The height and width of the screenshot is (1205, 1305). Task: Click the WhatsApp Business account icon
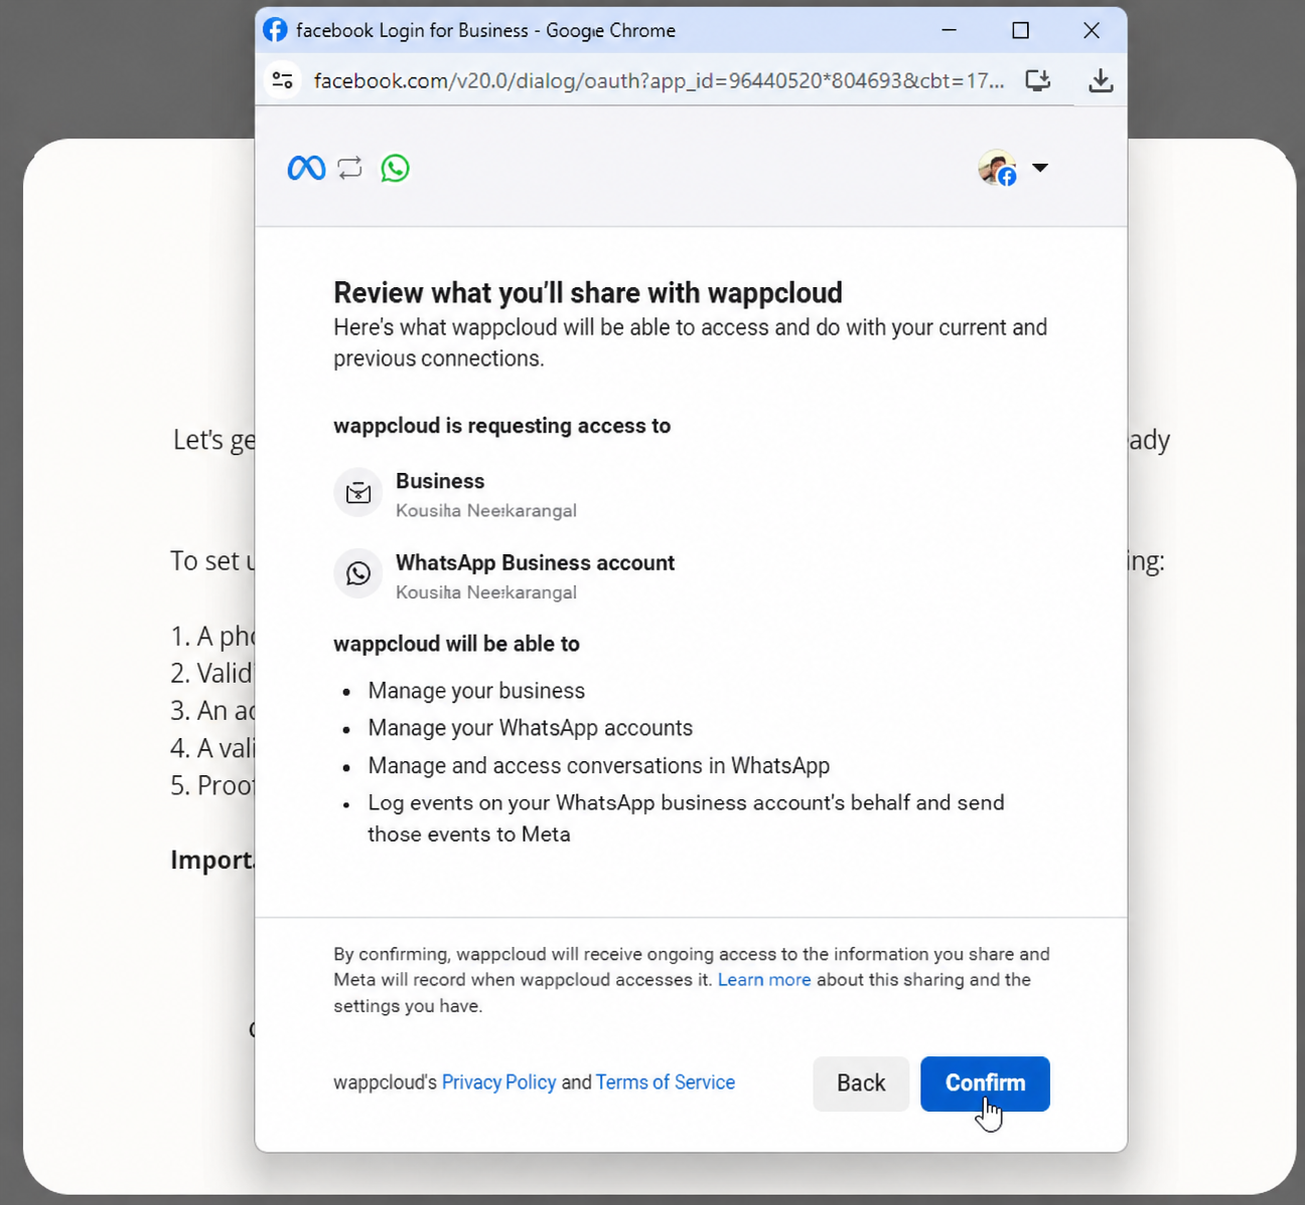coord(358,573)
